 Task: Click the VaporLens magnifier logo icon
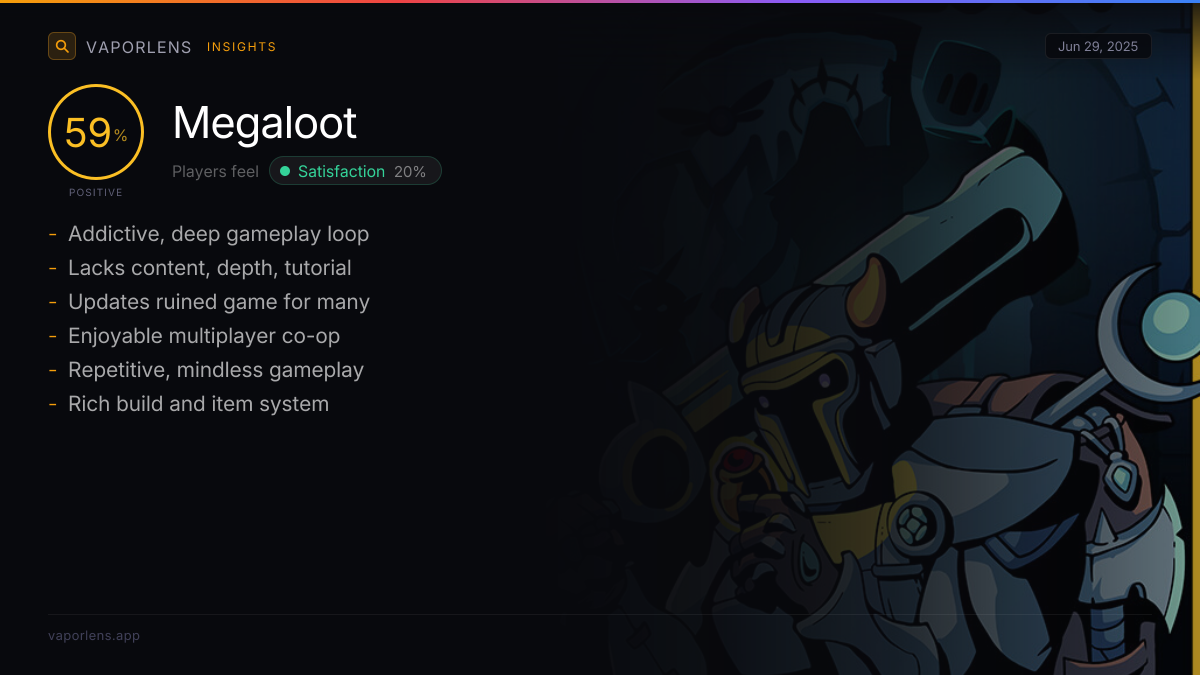point(62,46)
